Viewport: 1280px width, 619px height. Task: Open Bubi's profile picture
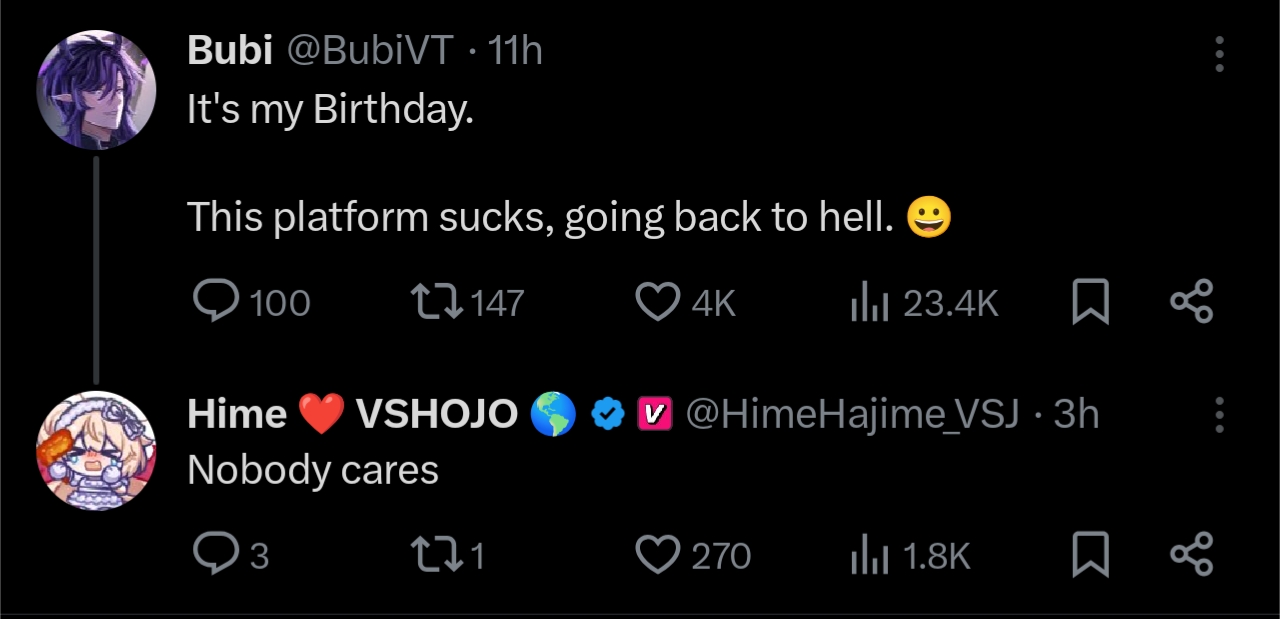pyautogui.click(x=96, y=89)
